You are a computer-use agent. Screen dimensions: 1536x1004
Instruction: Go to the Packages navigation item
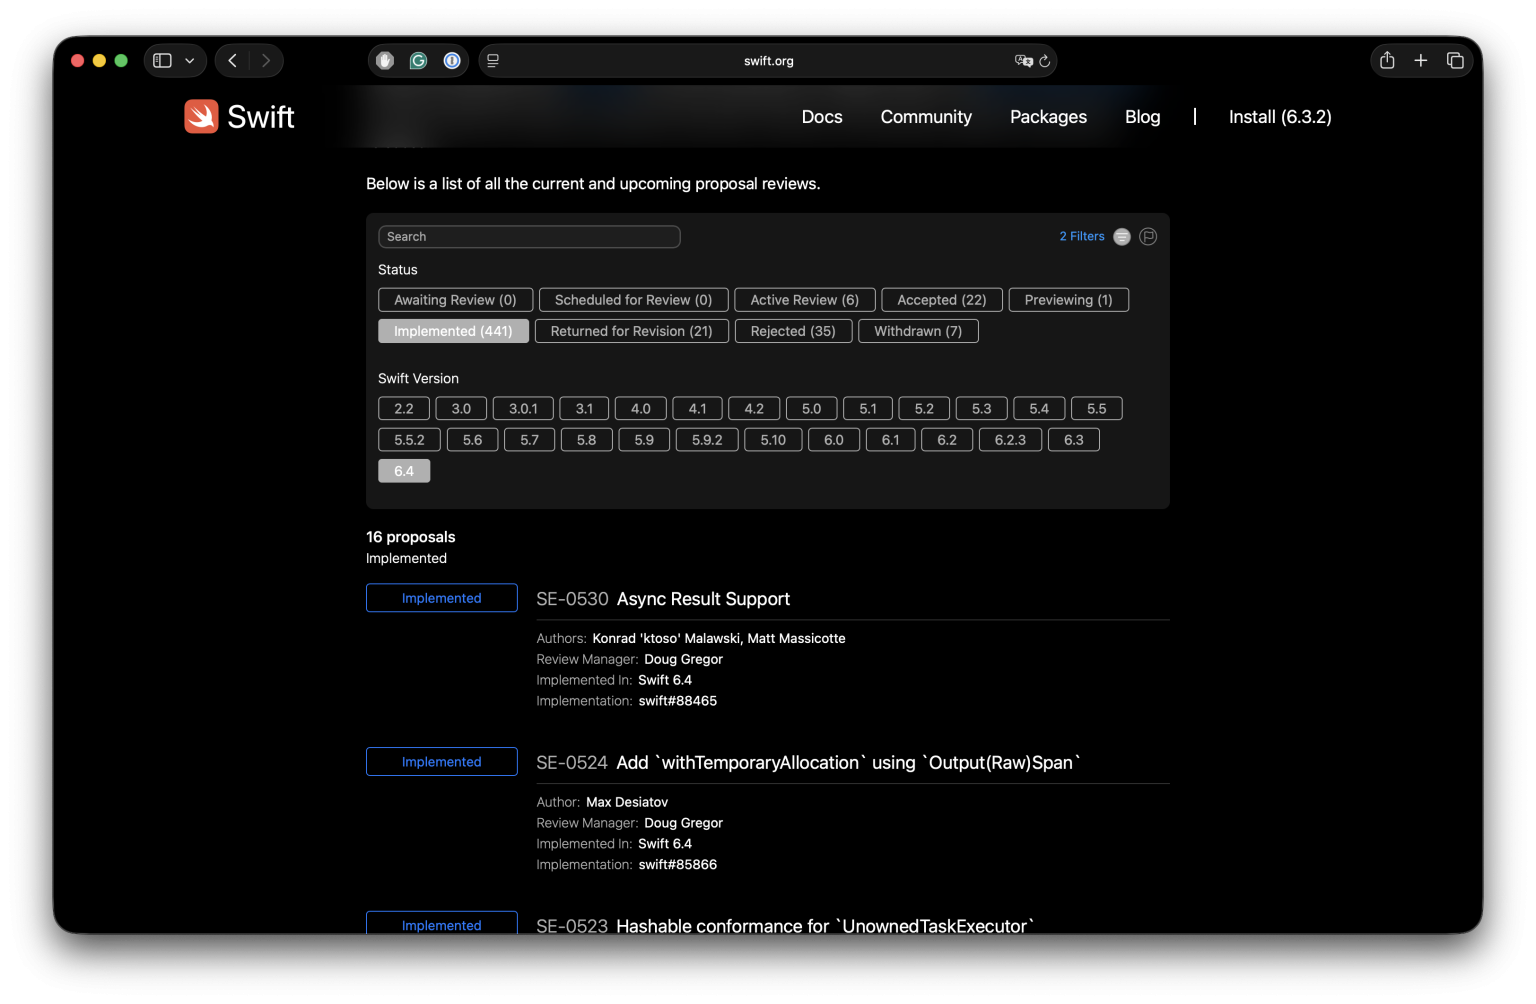pos(1048,117)
